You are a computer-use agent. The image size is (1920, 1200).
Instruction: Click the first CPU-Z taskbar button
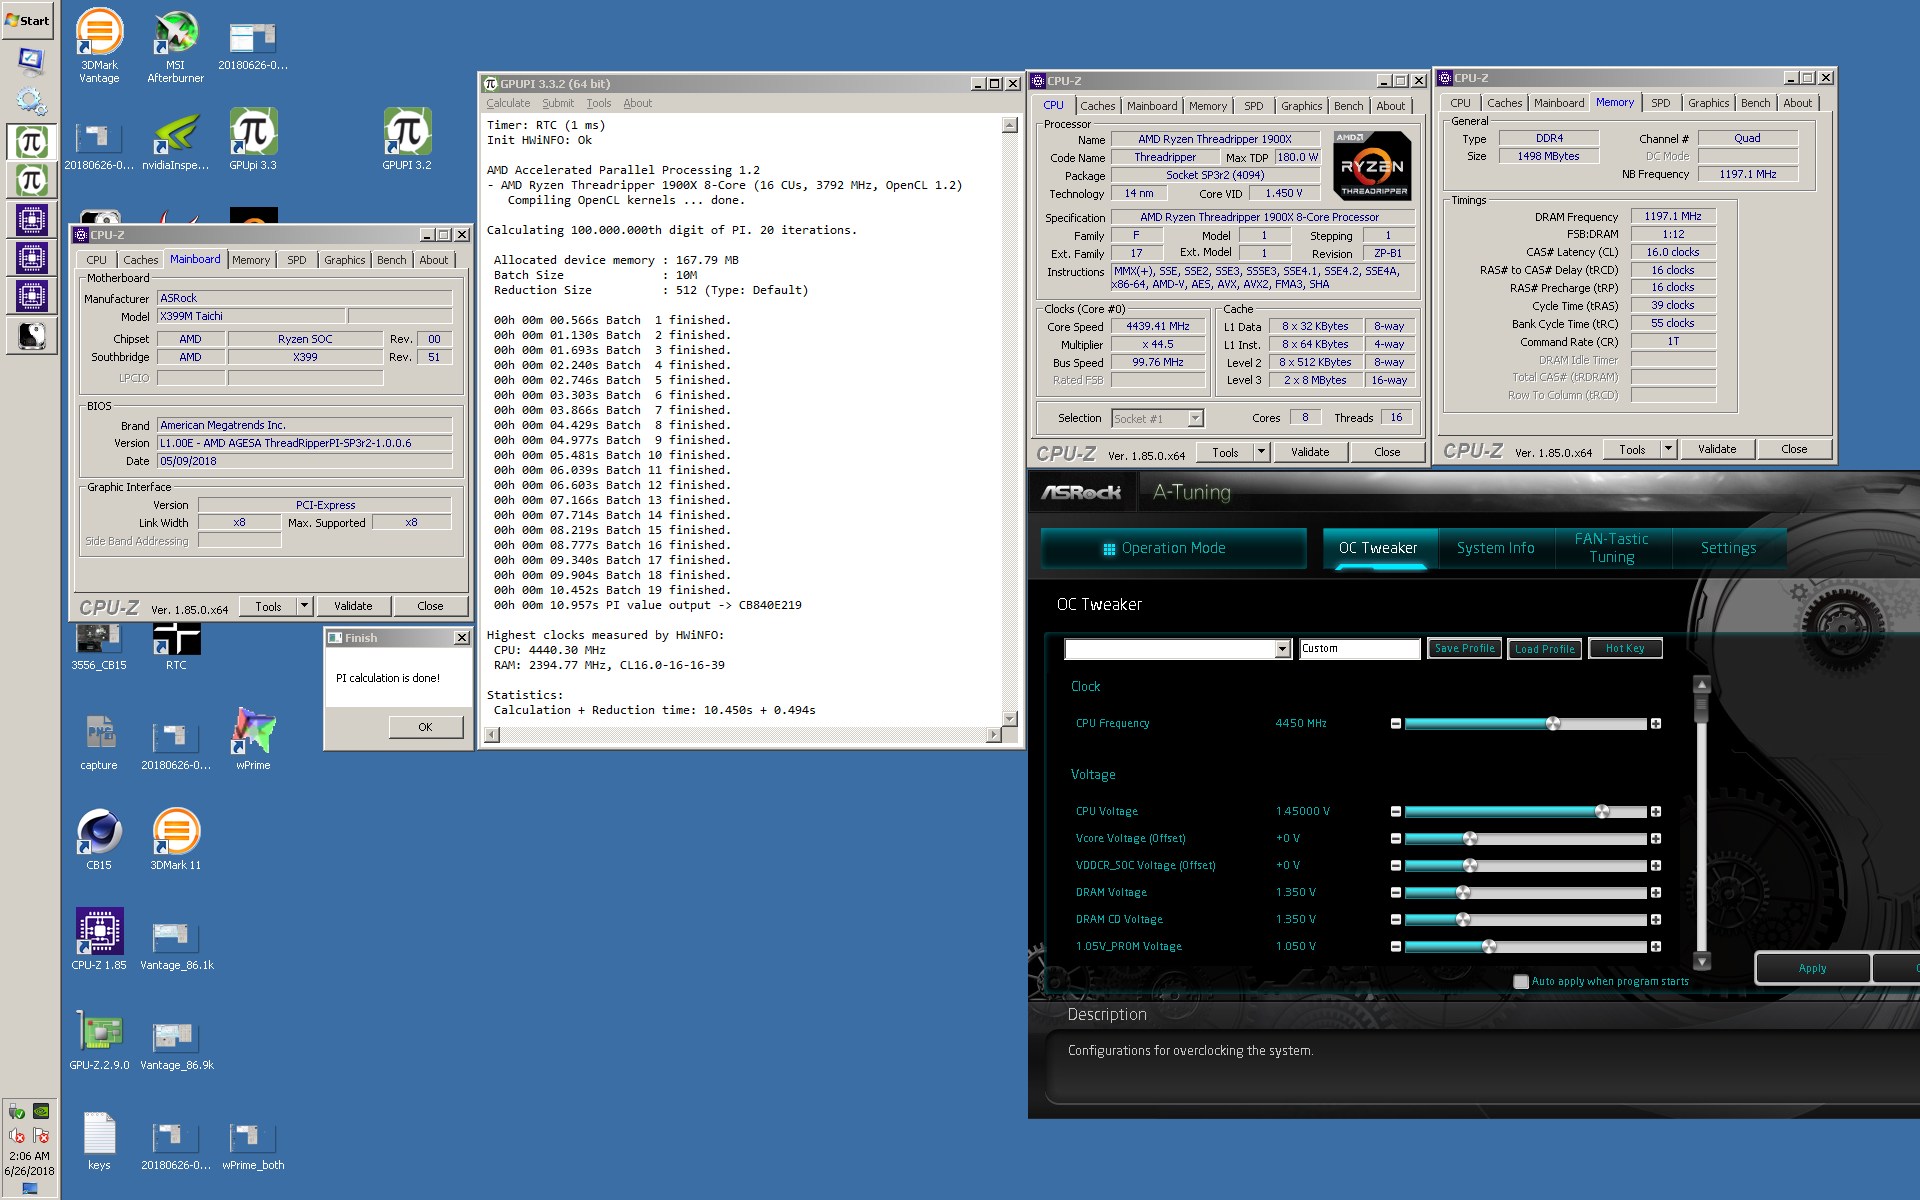coord(31,219)
